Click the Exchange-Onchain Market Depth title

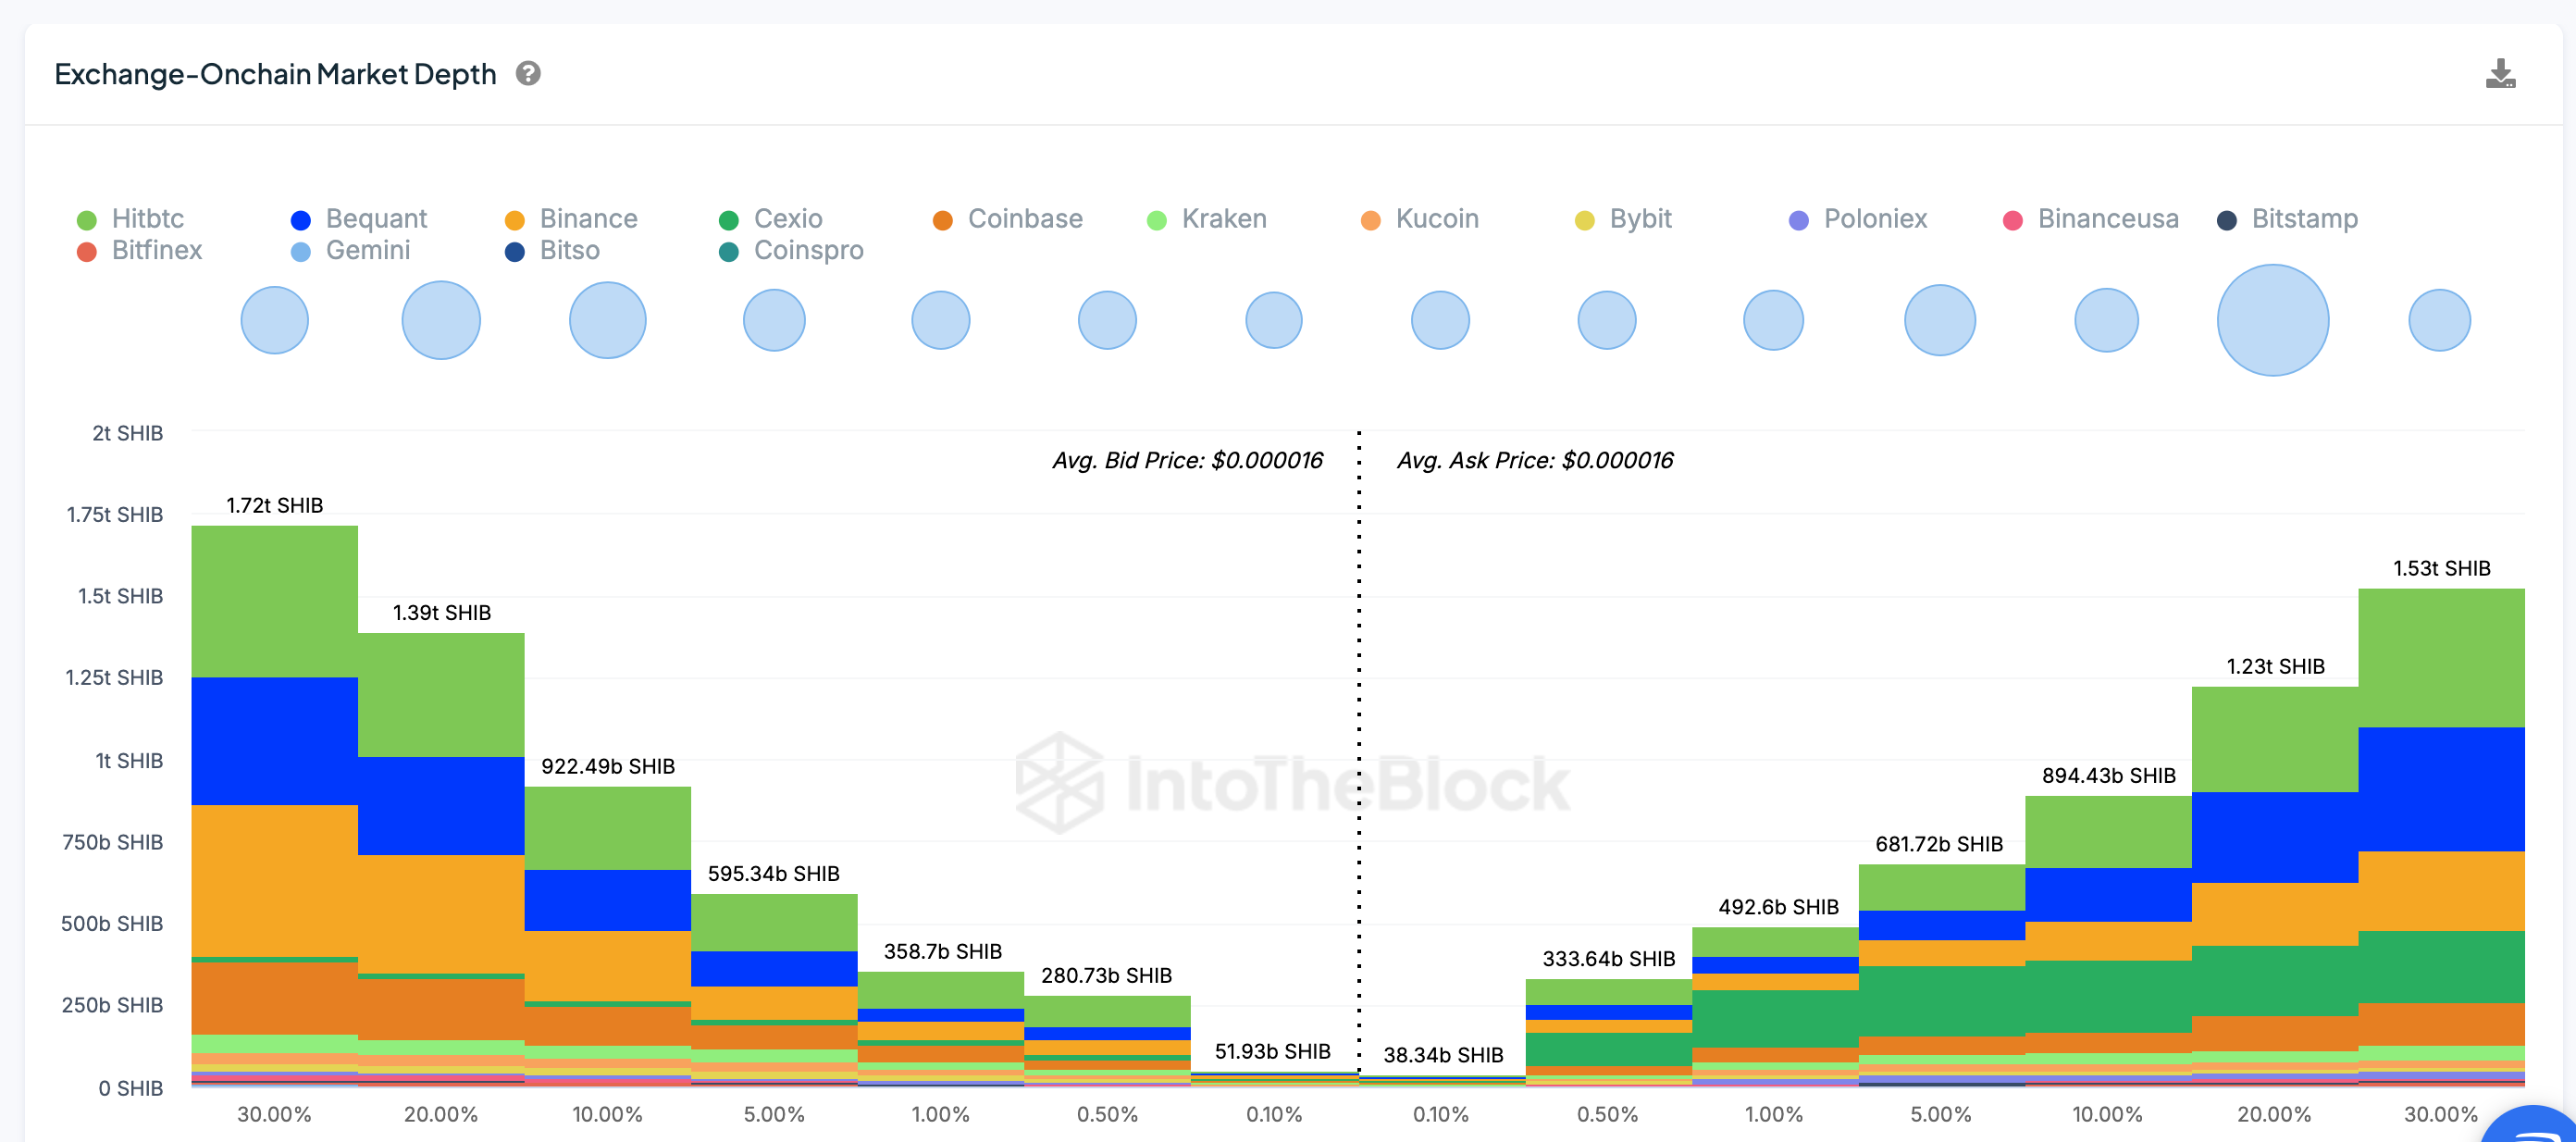(275, 75)
